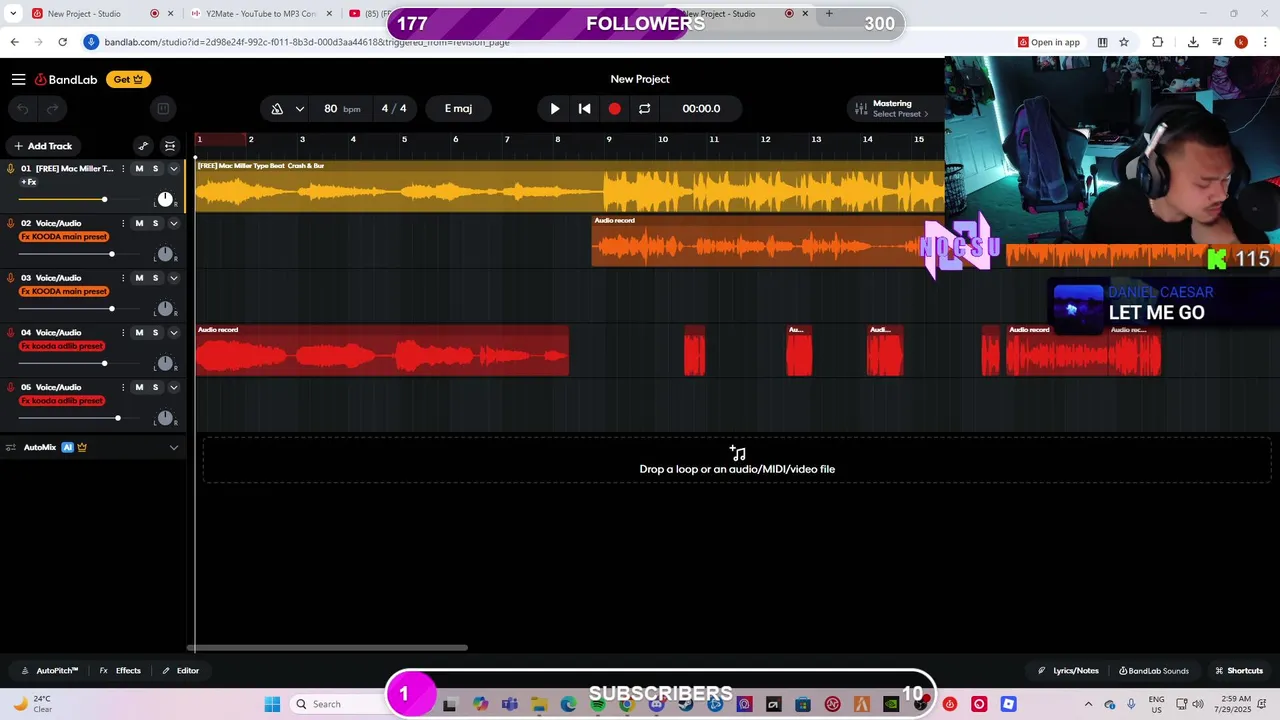Click the redo arrow icon
The width and height of the screenshot is (1280, 720).
tap(53, 109)
